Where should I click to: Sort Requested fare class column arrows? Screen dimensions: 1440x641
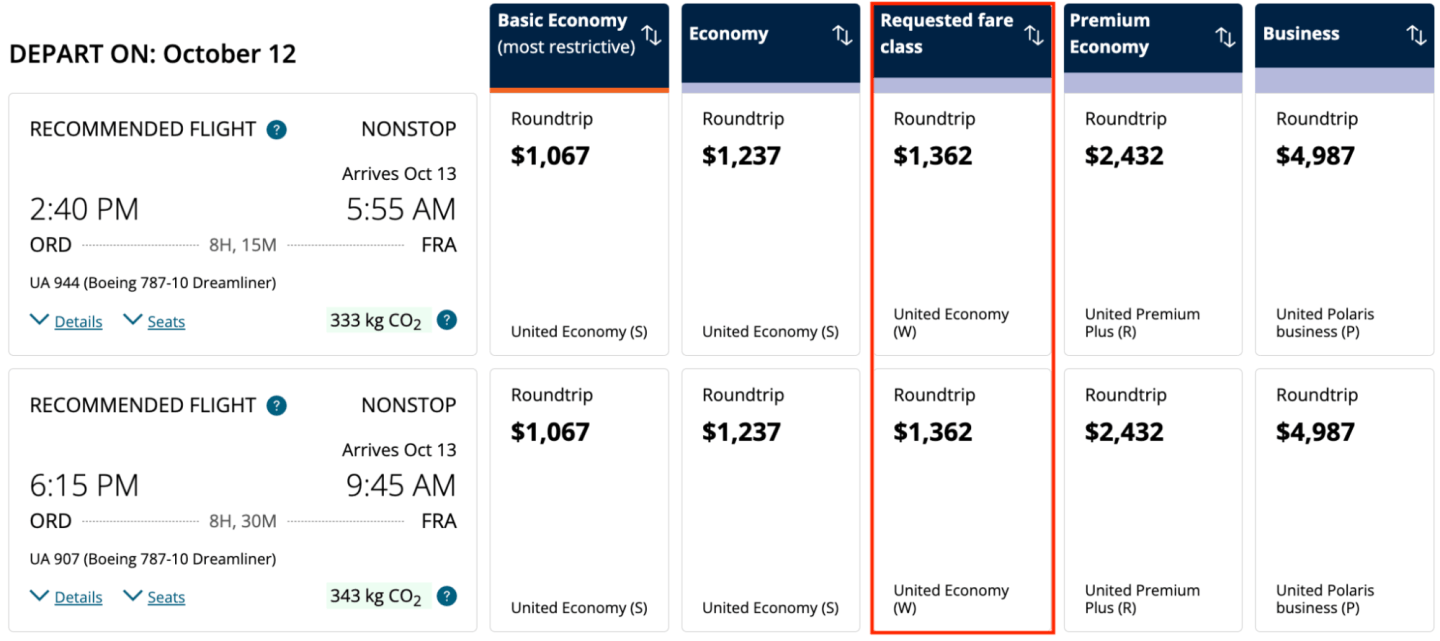(x=1033, y=36)
